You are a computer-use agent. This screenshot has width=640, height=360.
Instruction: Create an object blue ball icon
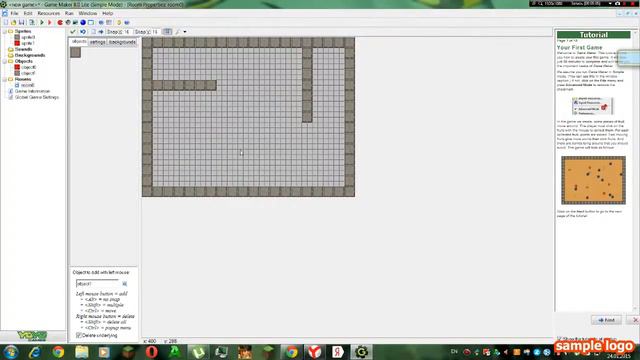[x=83, y=22]
